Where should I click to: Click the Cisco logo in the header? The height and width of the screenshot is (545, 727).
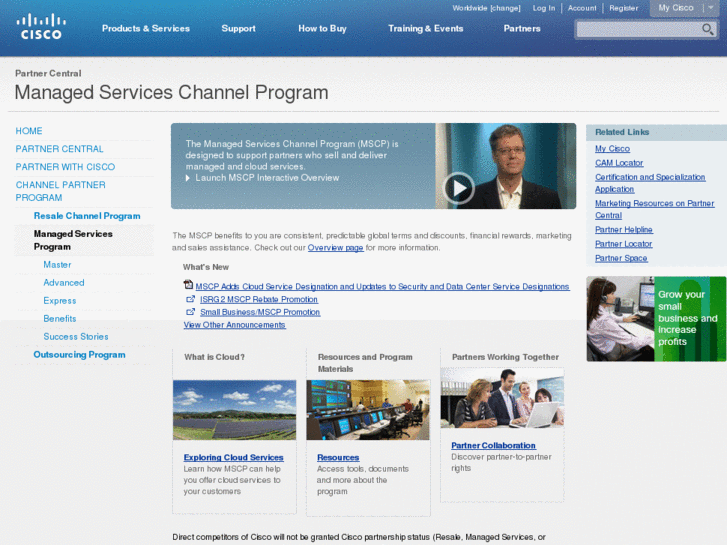41,26
